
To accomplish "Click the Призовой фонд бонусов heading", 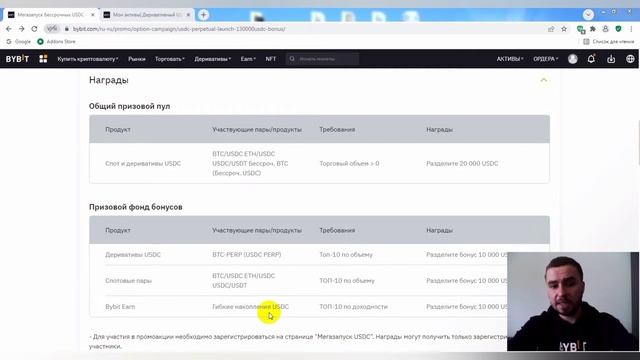I will [136, 207].
